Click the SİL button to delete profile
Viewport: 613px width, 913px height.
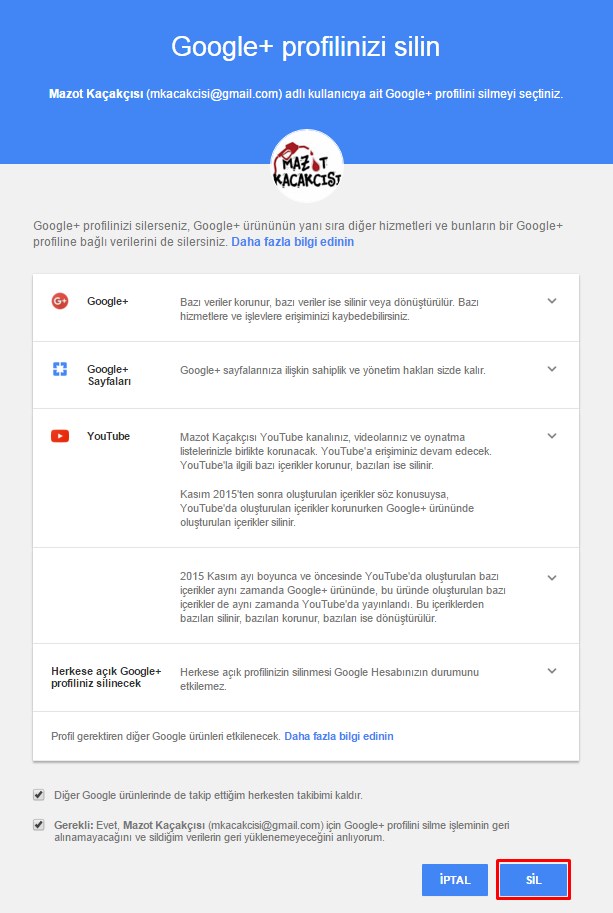pyautogui.click(x=533, y=879)
